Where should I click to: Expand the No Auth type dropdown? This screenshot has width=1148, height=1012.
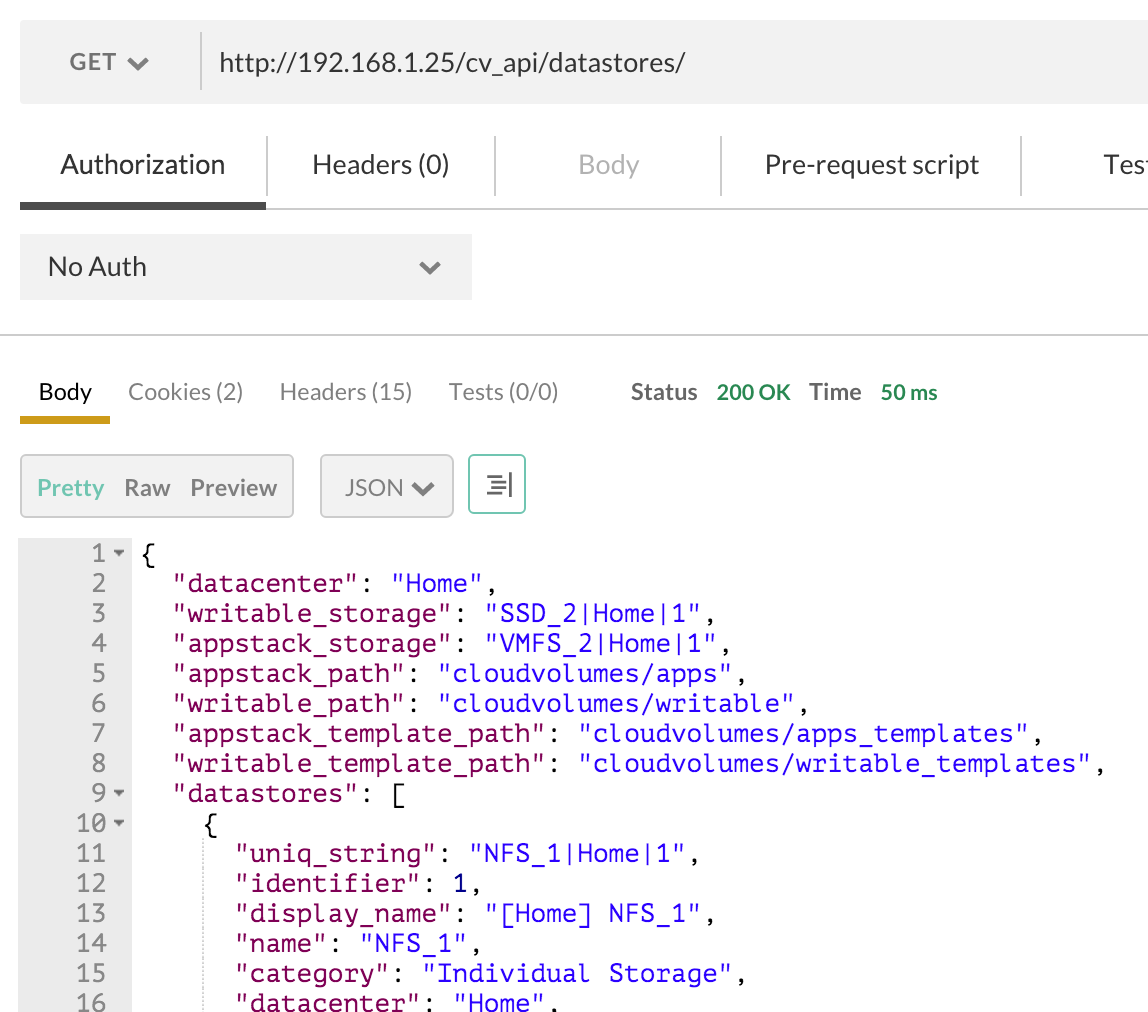pos(245,267)
